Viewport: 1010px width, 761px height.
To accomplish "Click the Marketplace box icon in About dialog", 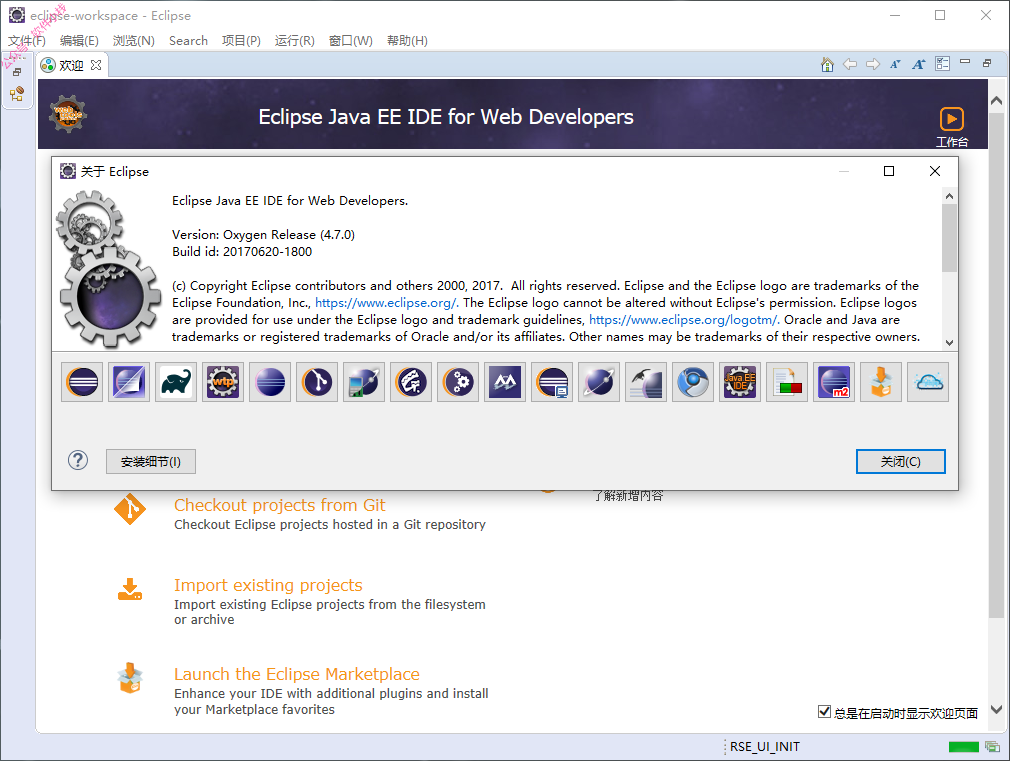I will [x=881, y=382].
